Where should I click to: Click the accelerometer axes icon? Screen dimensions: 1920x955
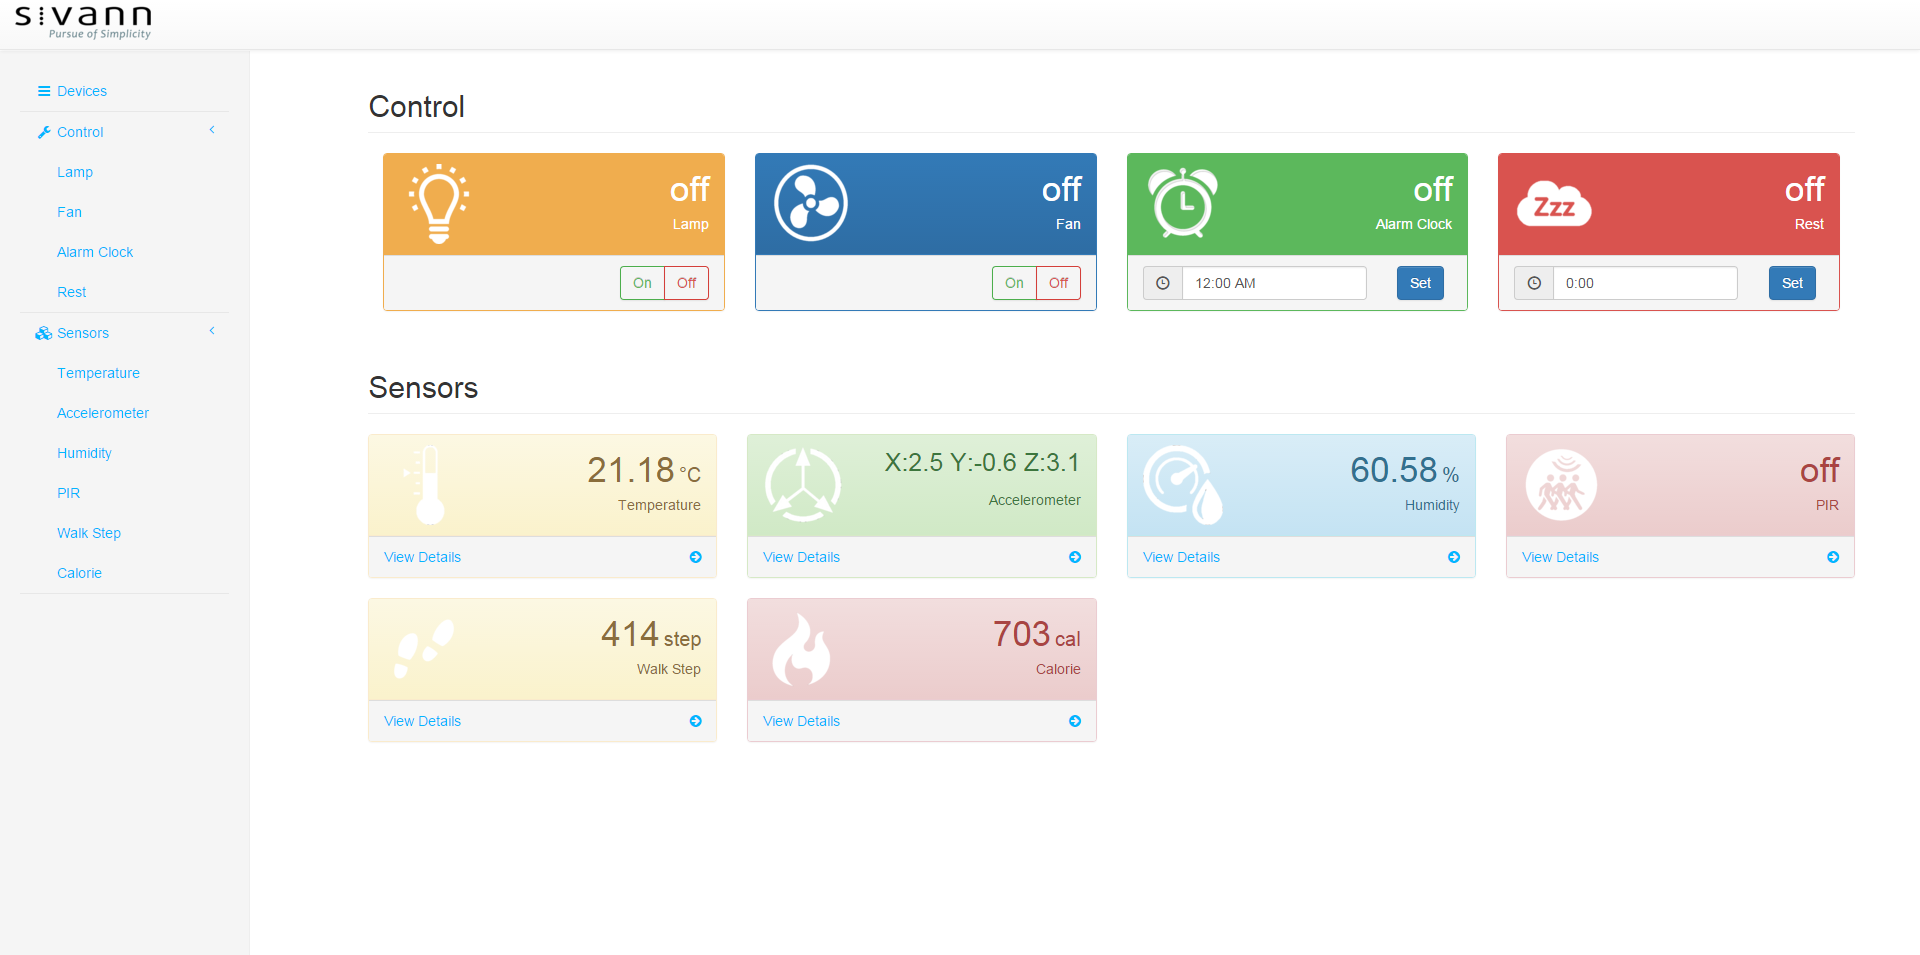click(803, 485)
